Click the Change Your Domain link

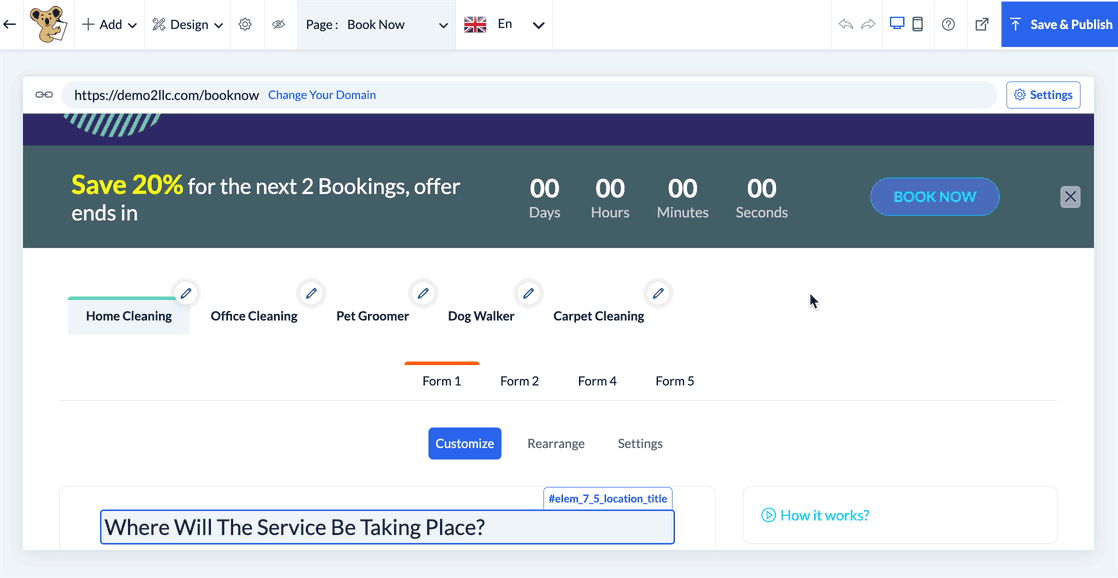point(322,95)
